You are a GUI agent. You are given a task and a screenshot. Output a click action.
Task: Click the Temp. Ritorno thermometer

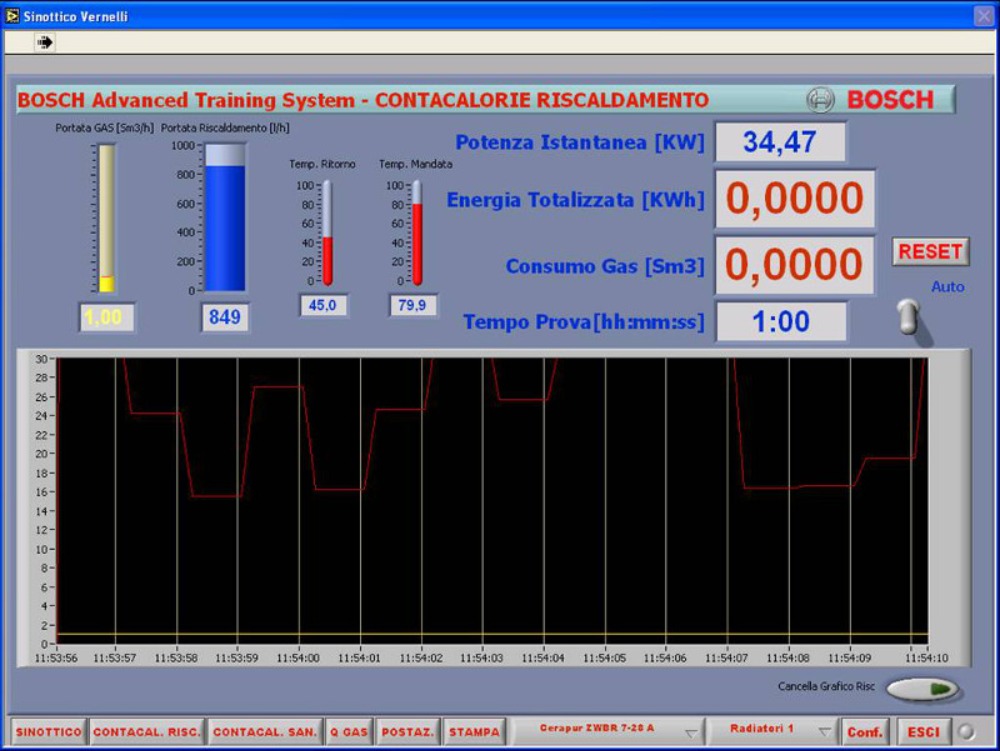point(327,233)
